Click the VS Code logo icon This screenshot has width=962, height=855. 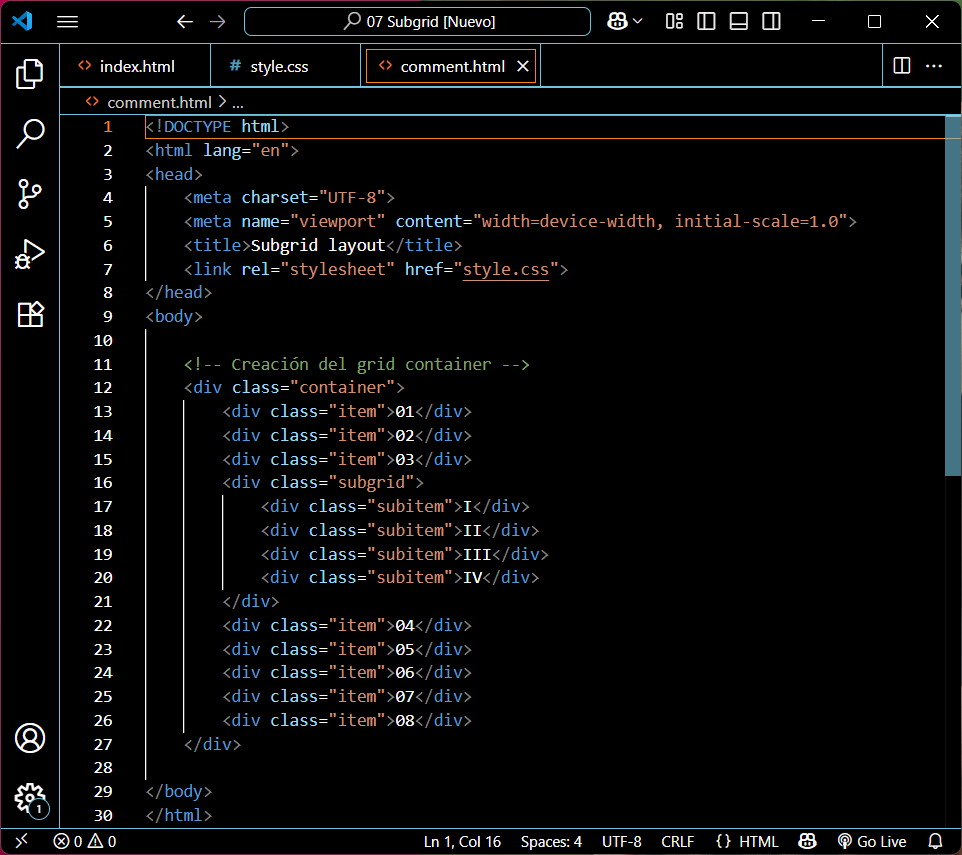point(22,21)
